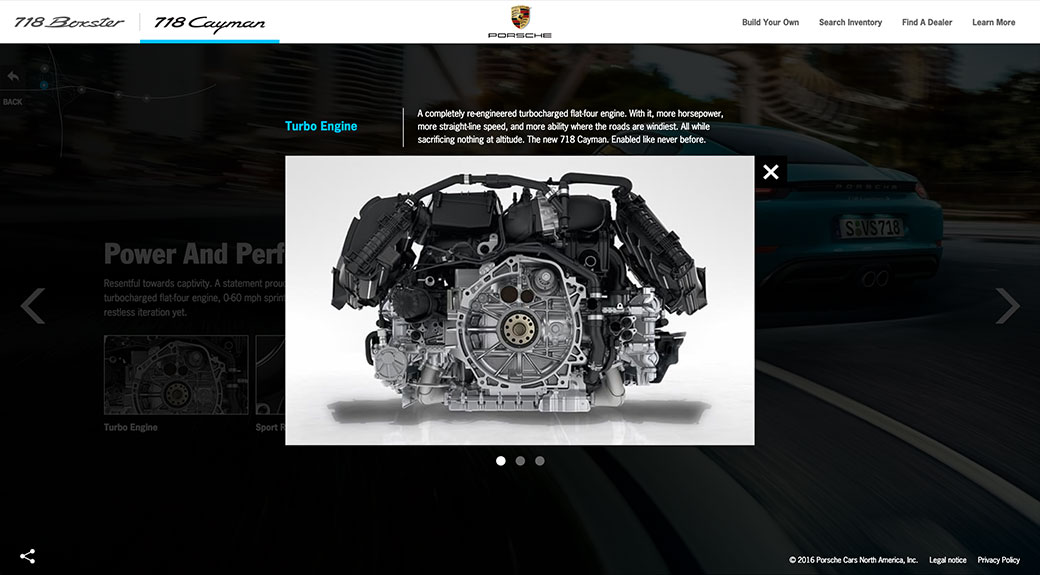
Task: Click the dimmed Turbo Engine thumbnail caption
Action: tap(131, 427)
